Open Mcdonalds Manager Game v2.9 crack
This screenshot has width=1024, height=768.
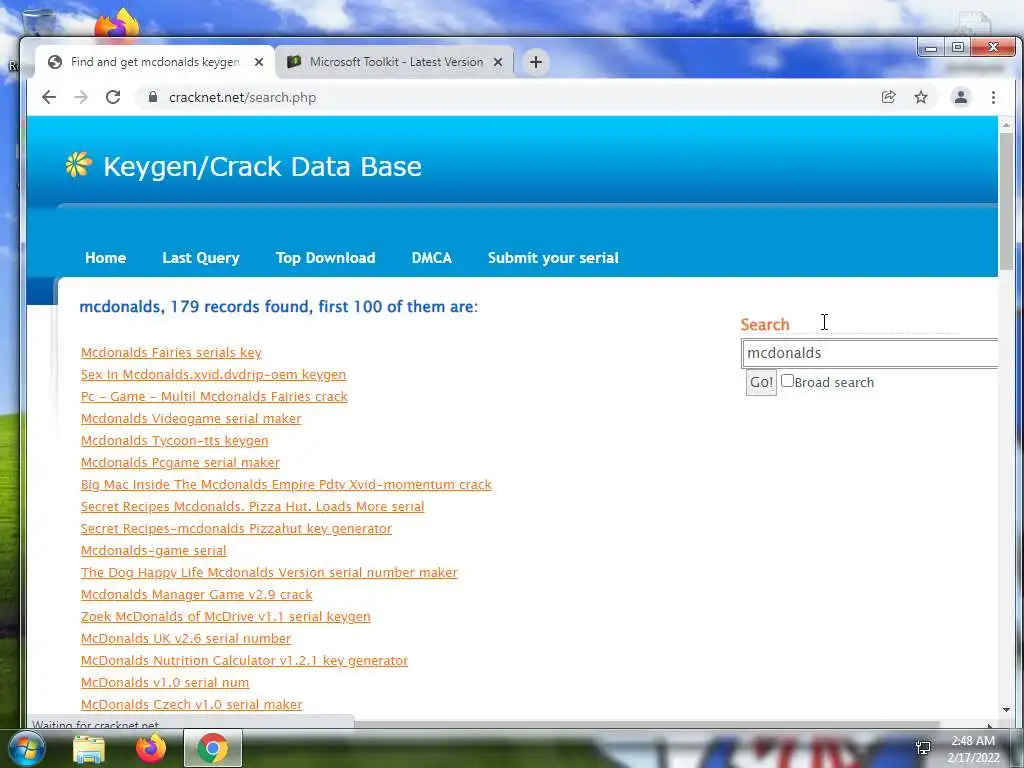coord(197,594)
